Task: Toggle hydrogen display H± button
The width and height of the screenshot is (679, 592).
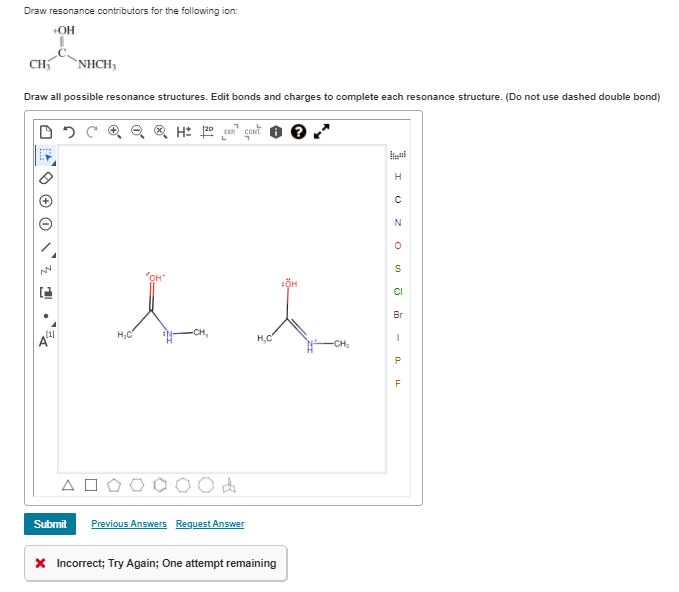Action: [184, 132]
